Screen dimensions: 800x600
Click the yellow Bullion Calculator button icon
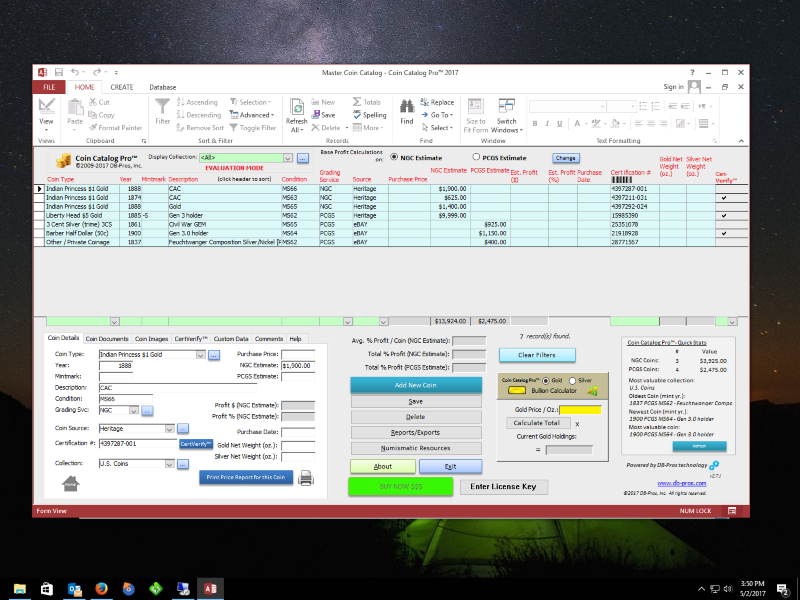[x=517, y=390]
